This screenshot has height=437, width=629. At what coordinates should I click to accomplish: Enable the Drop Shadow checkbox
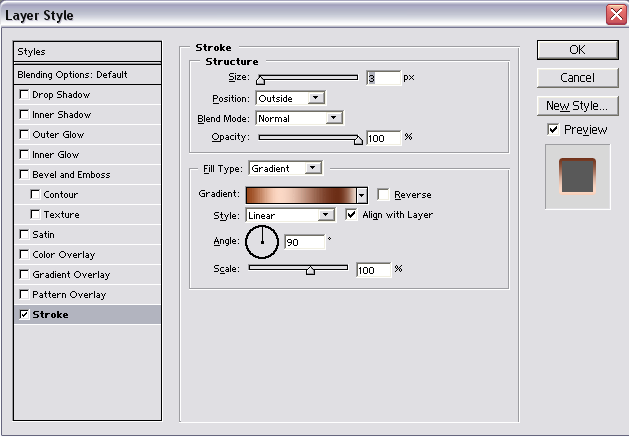point(24,94)
